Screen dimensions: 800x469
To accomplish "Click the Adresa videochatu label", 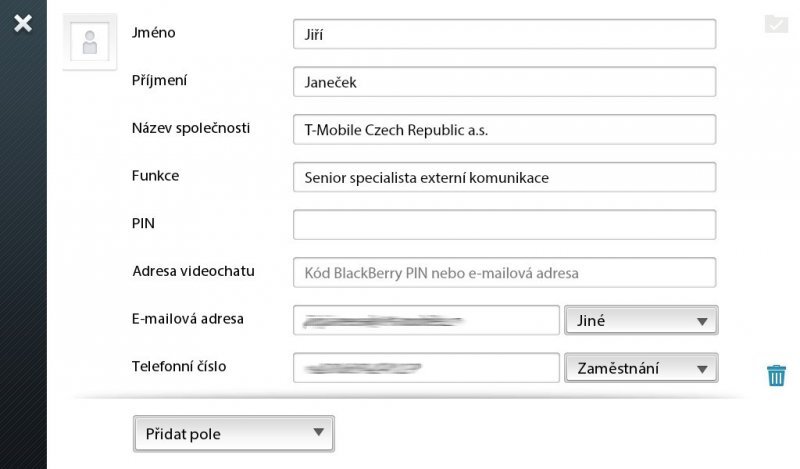I will [191, 271].
